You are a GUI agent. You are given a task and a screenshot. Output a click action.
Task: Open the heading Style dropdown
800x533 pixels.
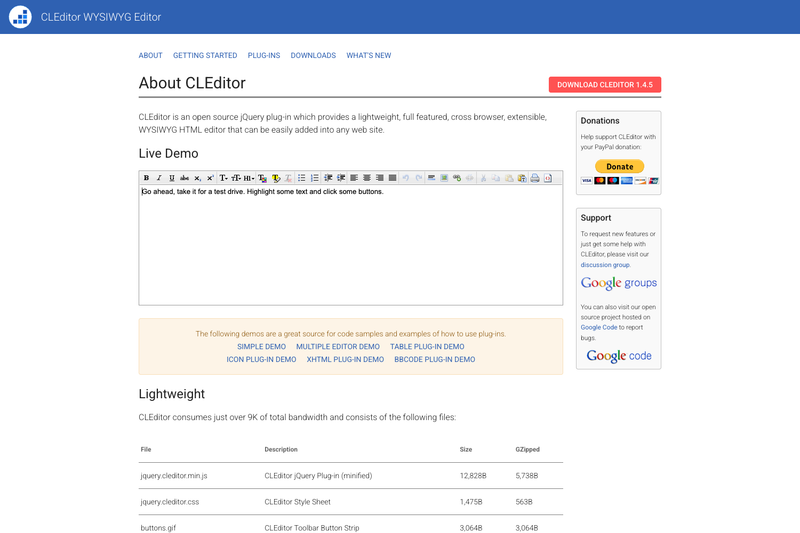(x=249, y=178)
